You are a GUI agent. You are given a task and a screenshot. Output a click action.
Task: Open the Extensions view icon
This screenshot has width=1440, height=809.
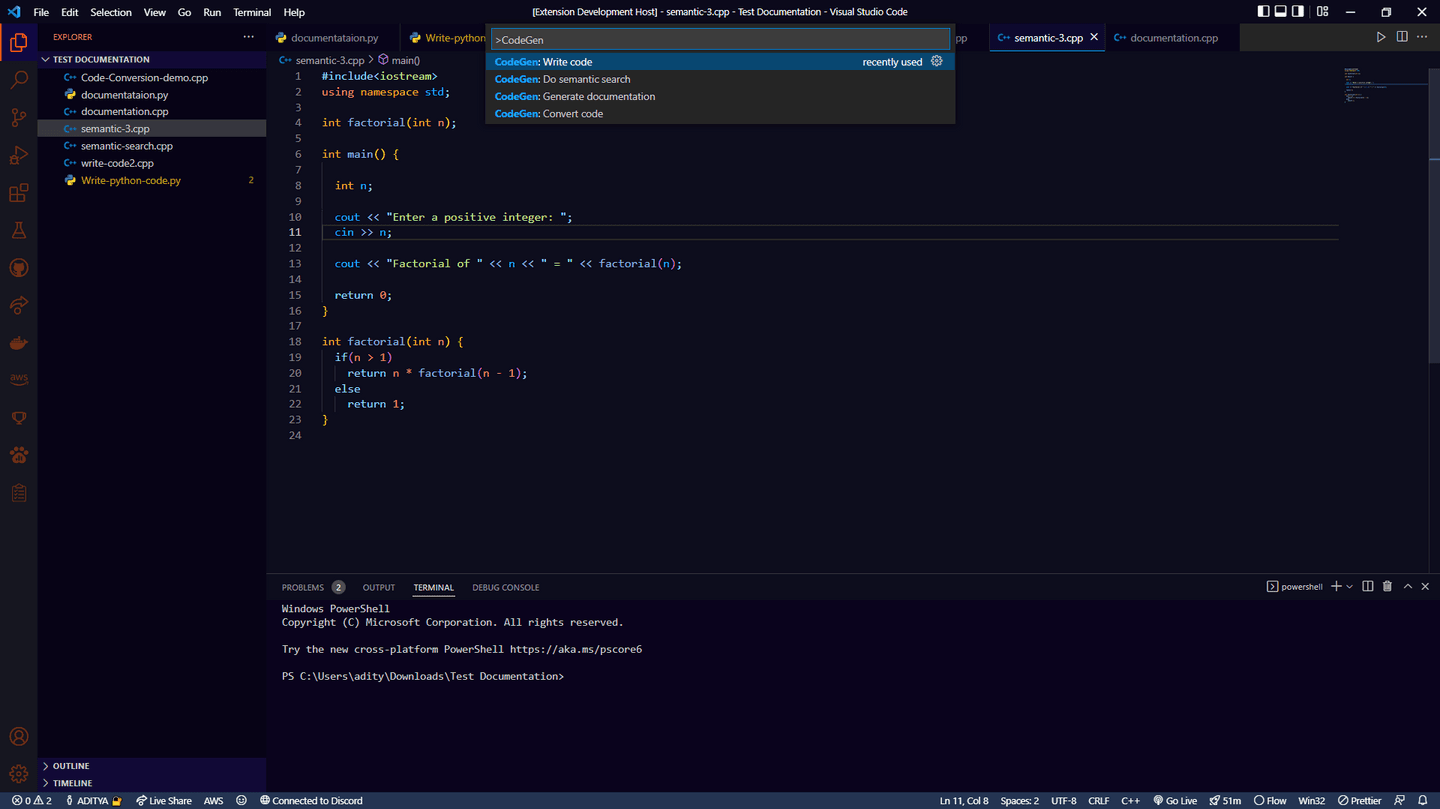pyautogui.click(x=19, y=193)
